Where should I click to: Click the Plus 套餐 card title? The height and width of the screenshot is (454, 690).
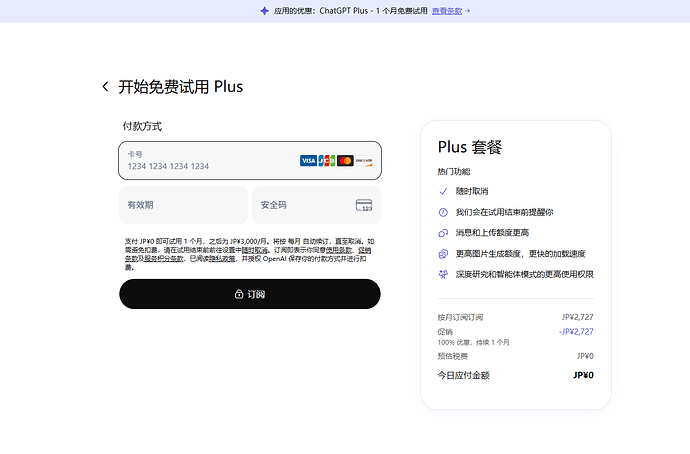click(470, 147)
